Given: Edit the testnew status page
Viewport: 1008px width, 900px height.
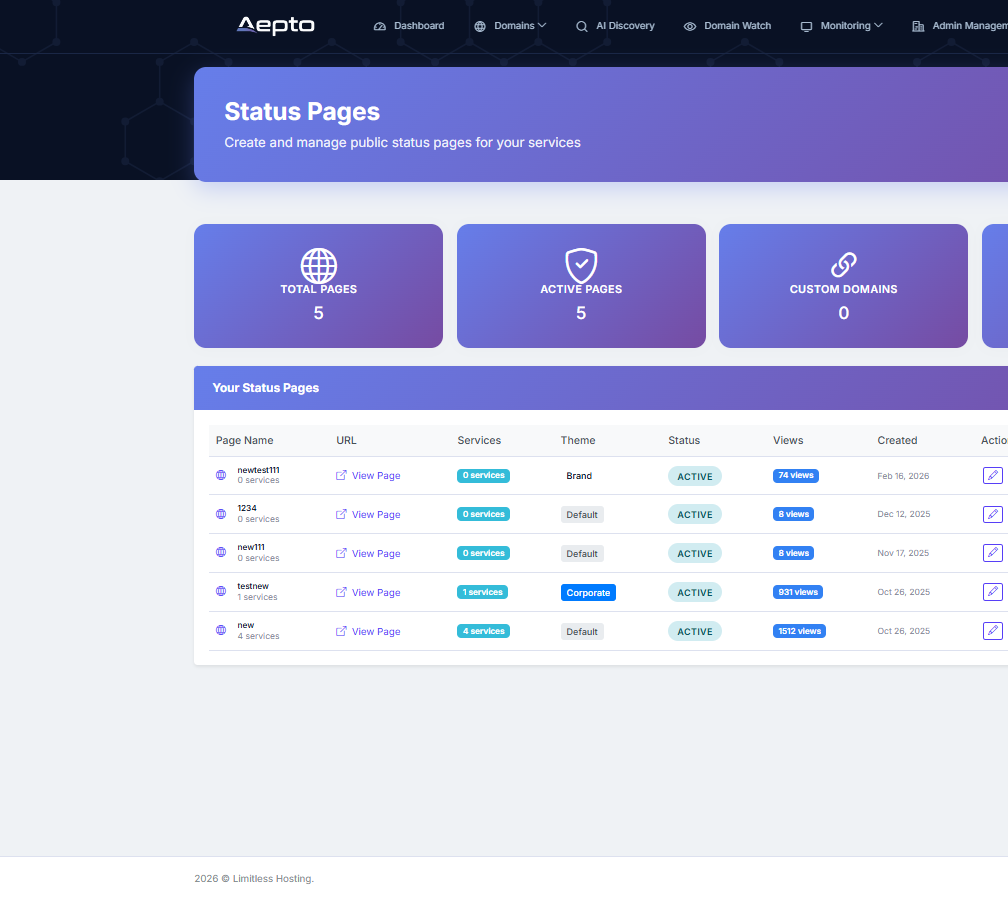Looking at the screenshot, I should coord(993,592).
